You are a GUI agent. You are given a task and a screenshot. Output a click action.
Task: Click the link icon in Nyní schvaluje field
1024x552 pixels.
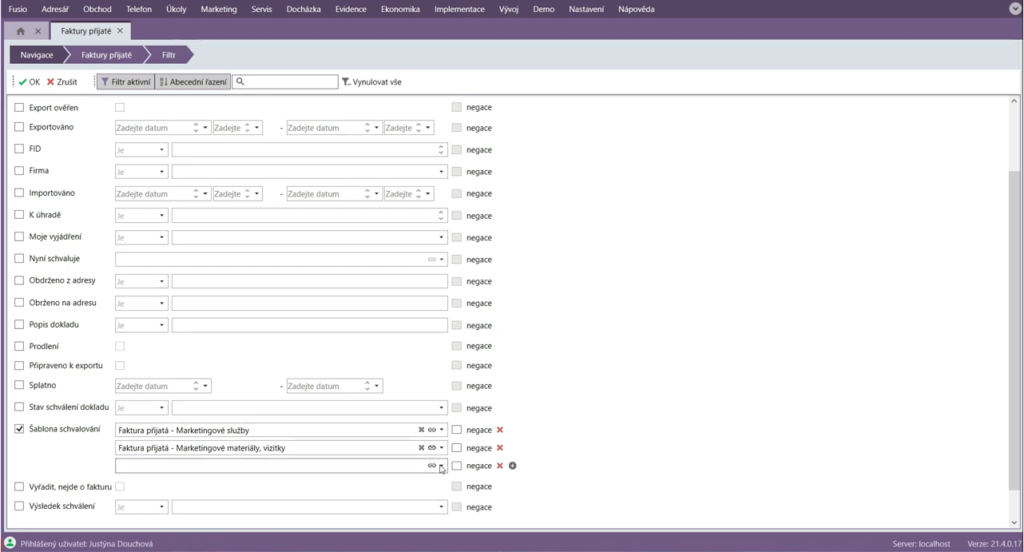[432, 259]
